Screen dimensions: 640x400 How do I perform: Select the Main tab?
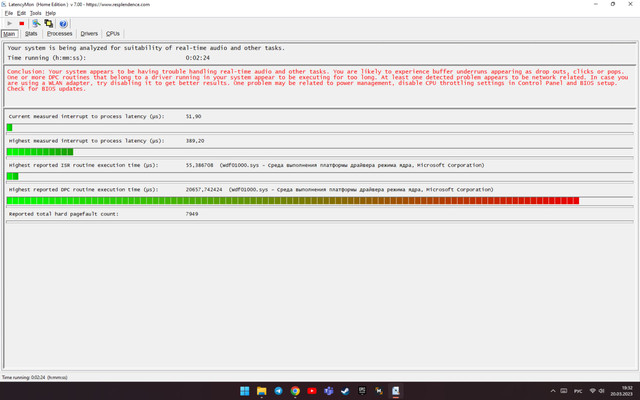(x=9, y=34)
